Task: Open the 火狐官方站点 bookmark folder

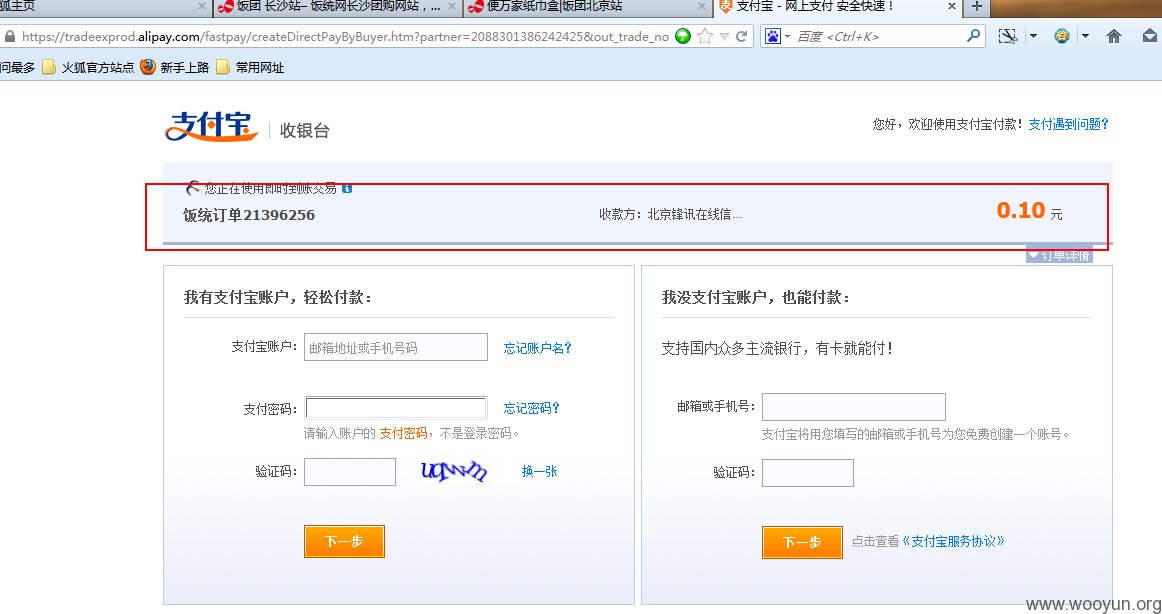Action: click(x=87, y=67)
